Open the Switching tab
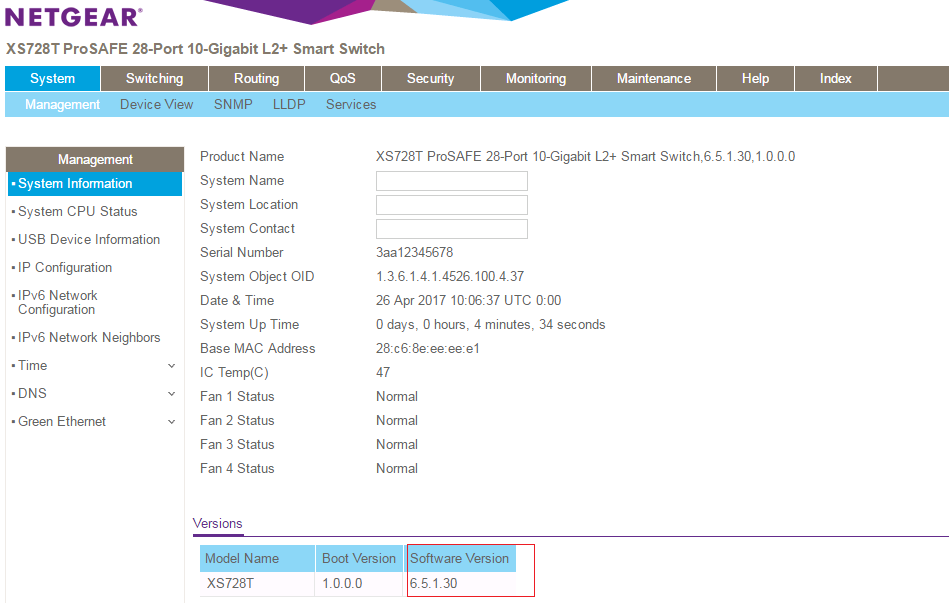 (x=154, y=79)
